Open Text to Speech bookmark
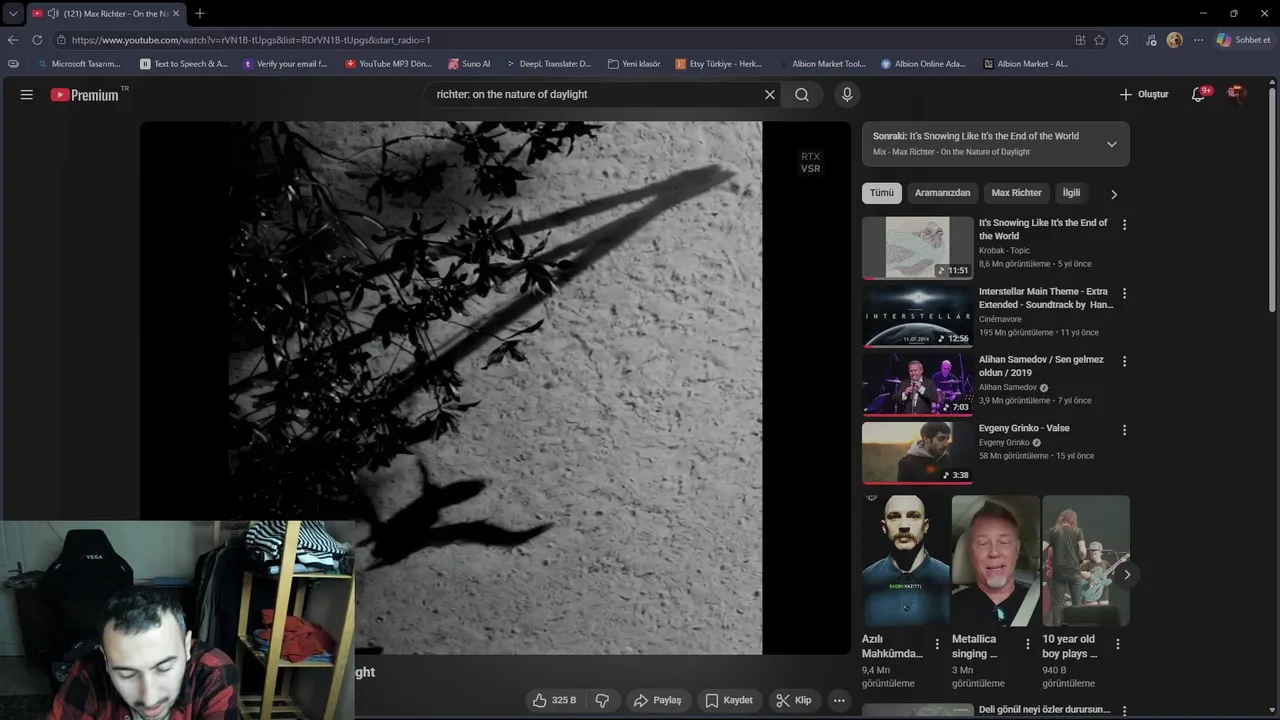Viewport: 1280px width, 720px height. coord(185,63)
